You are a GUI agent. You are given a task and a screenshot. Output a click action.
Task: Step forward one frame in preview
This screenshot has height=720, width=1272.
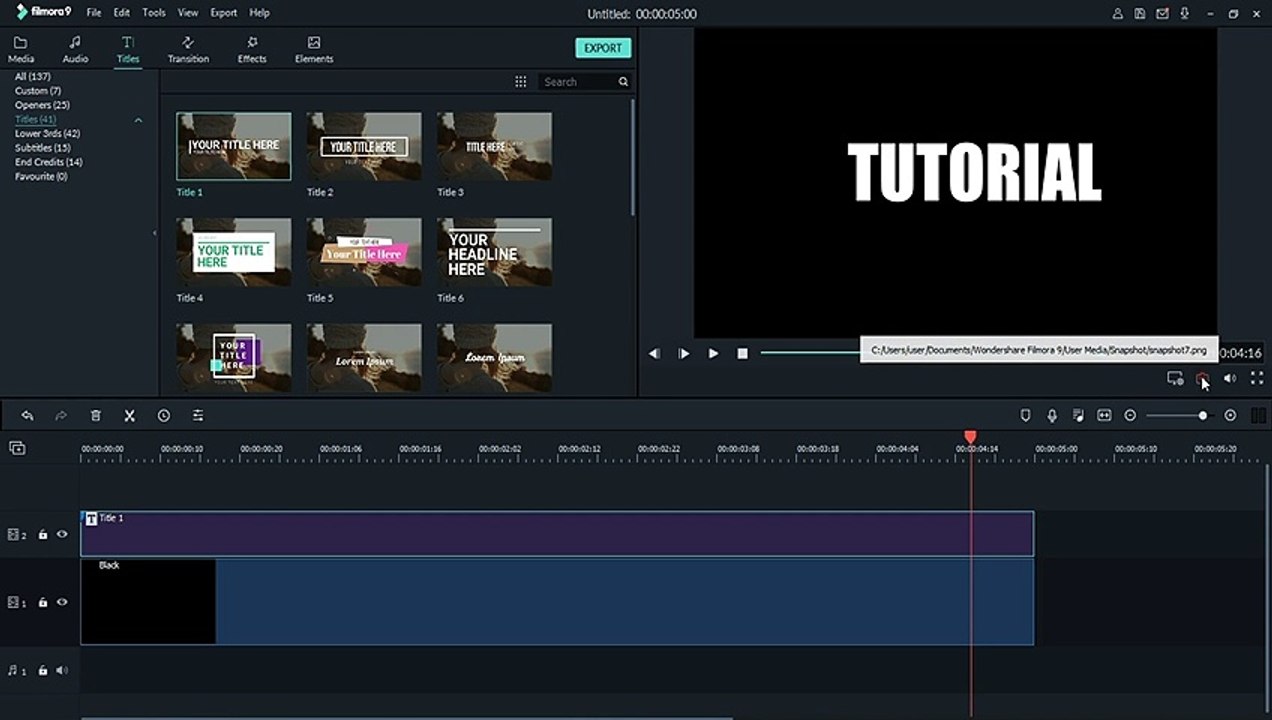[684, 353]
